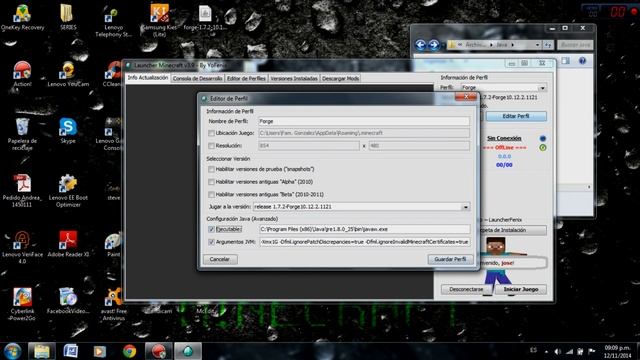
Task: Uncheck the Argumentos JVM checkbox
Action: [x=211, y=242]
